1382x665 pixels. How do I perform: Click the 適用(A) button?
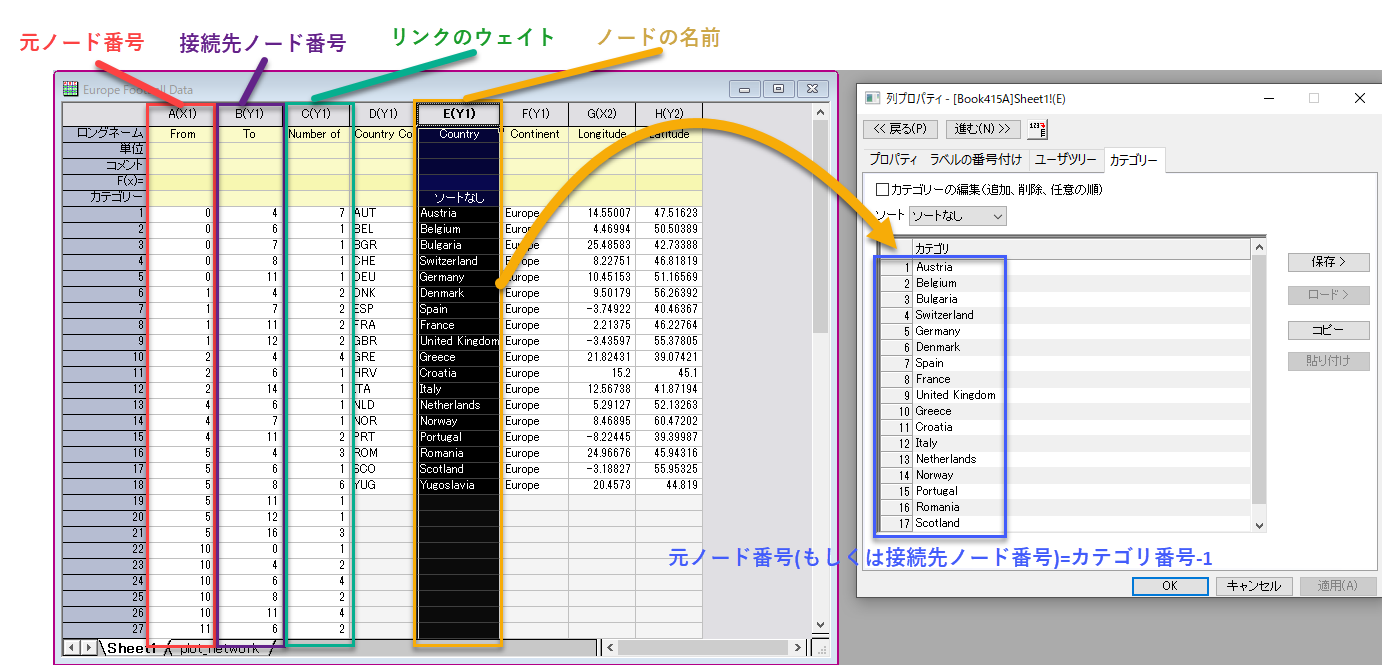click(1337, 586)
